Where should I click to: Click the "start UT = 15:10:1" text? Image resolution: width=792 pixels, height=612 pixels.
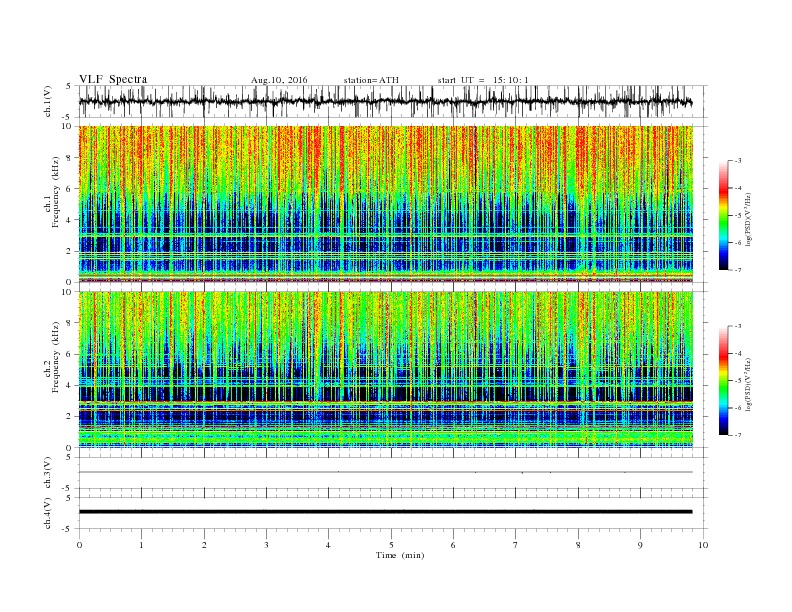click(483, 80)
